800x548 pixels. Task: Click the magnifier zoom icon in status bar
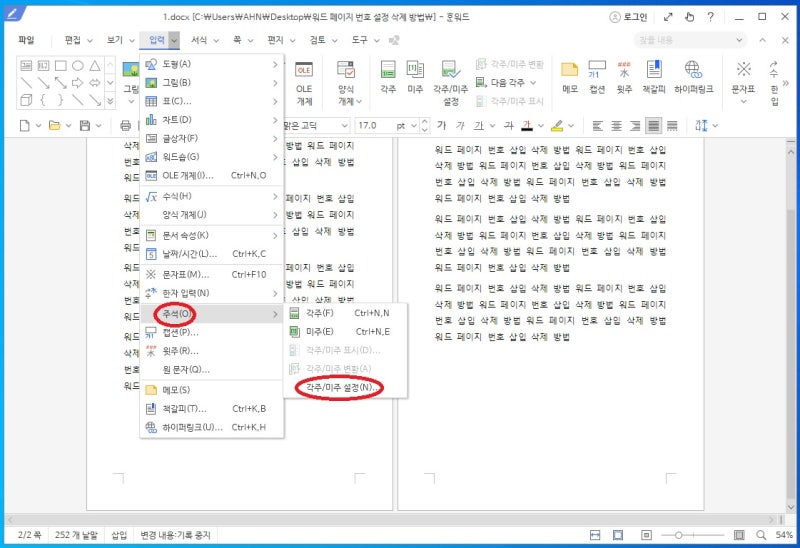pyautogui.click(x=761, y=535)
